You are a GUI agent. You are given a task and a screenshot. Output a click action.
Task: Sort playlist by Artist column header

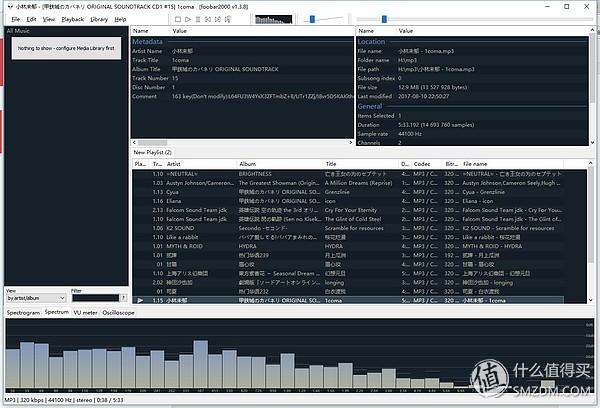click(190, 163)
